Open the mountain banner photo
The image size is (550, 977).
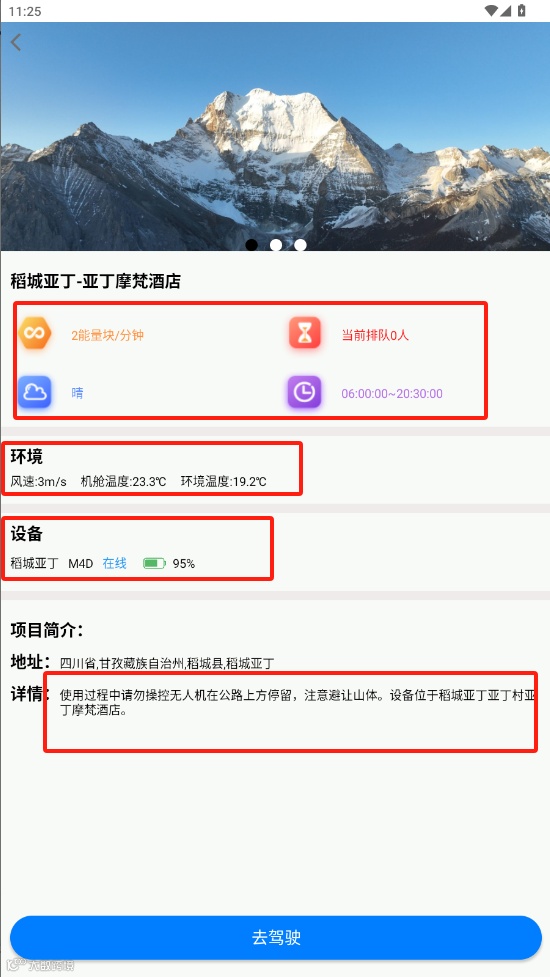pyautogui.click(x=275, y=136)
